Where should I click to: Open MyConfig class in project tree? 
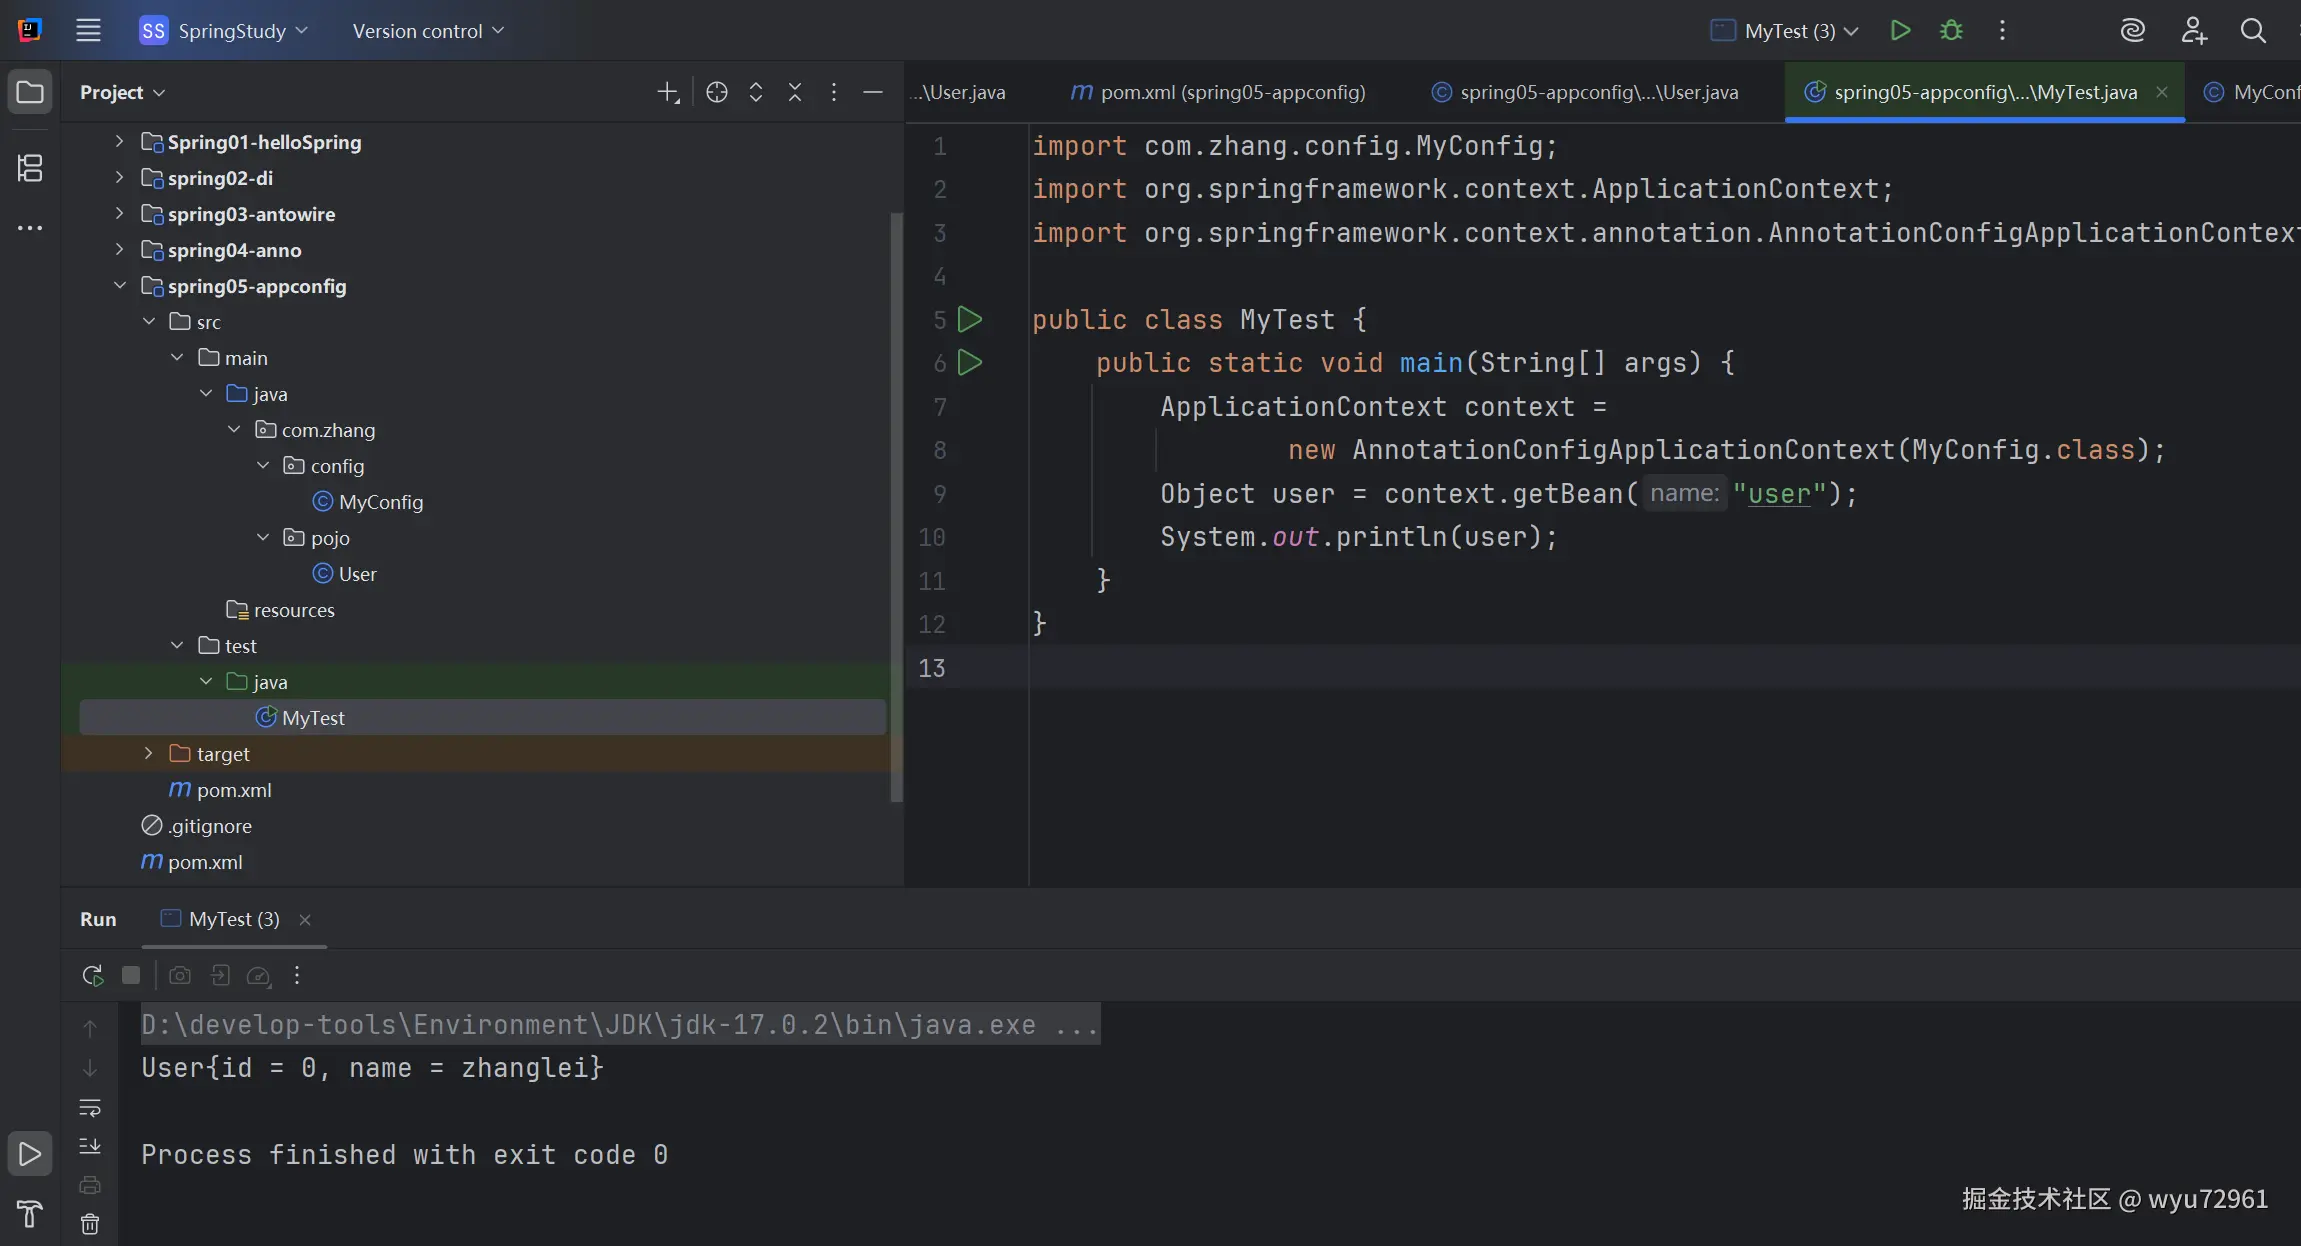(x=380, y=502)
